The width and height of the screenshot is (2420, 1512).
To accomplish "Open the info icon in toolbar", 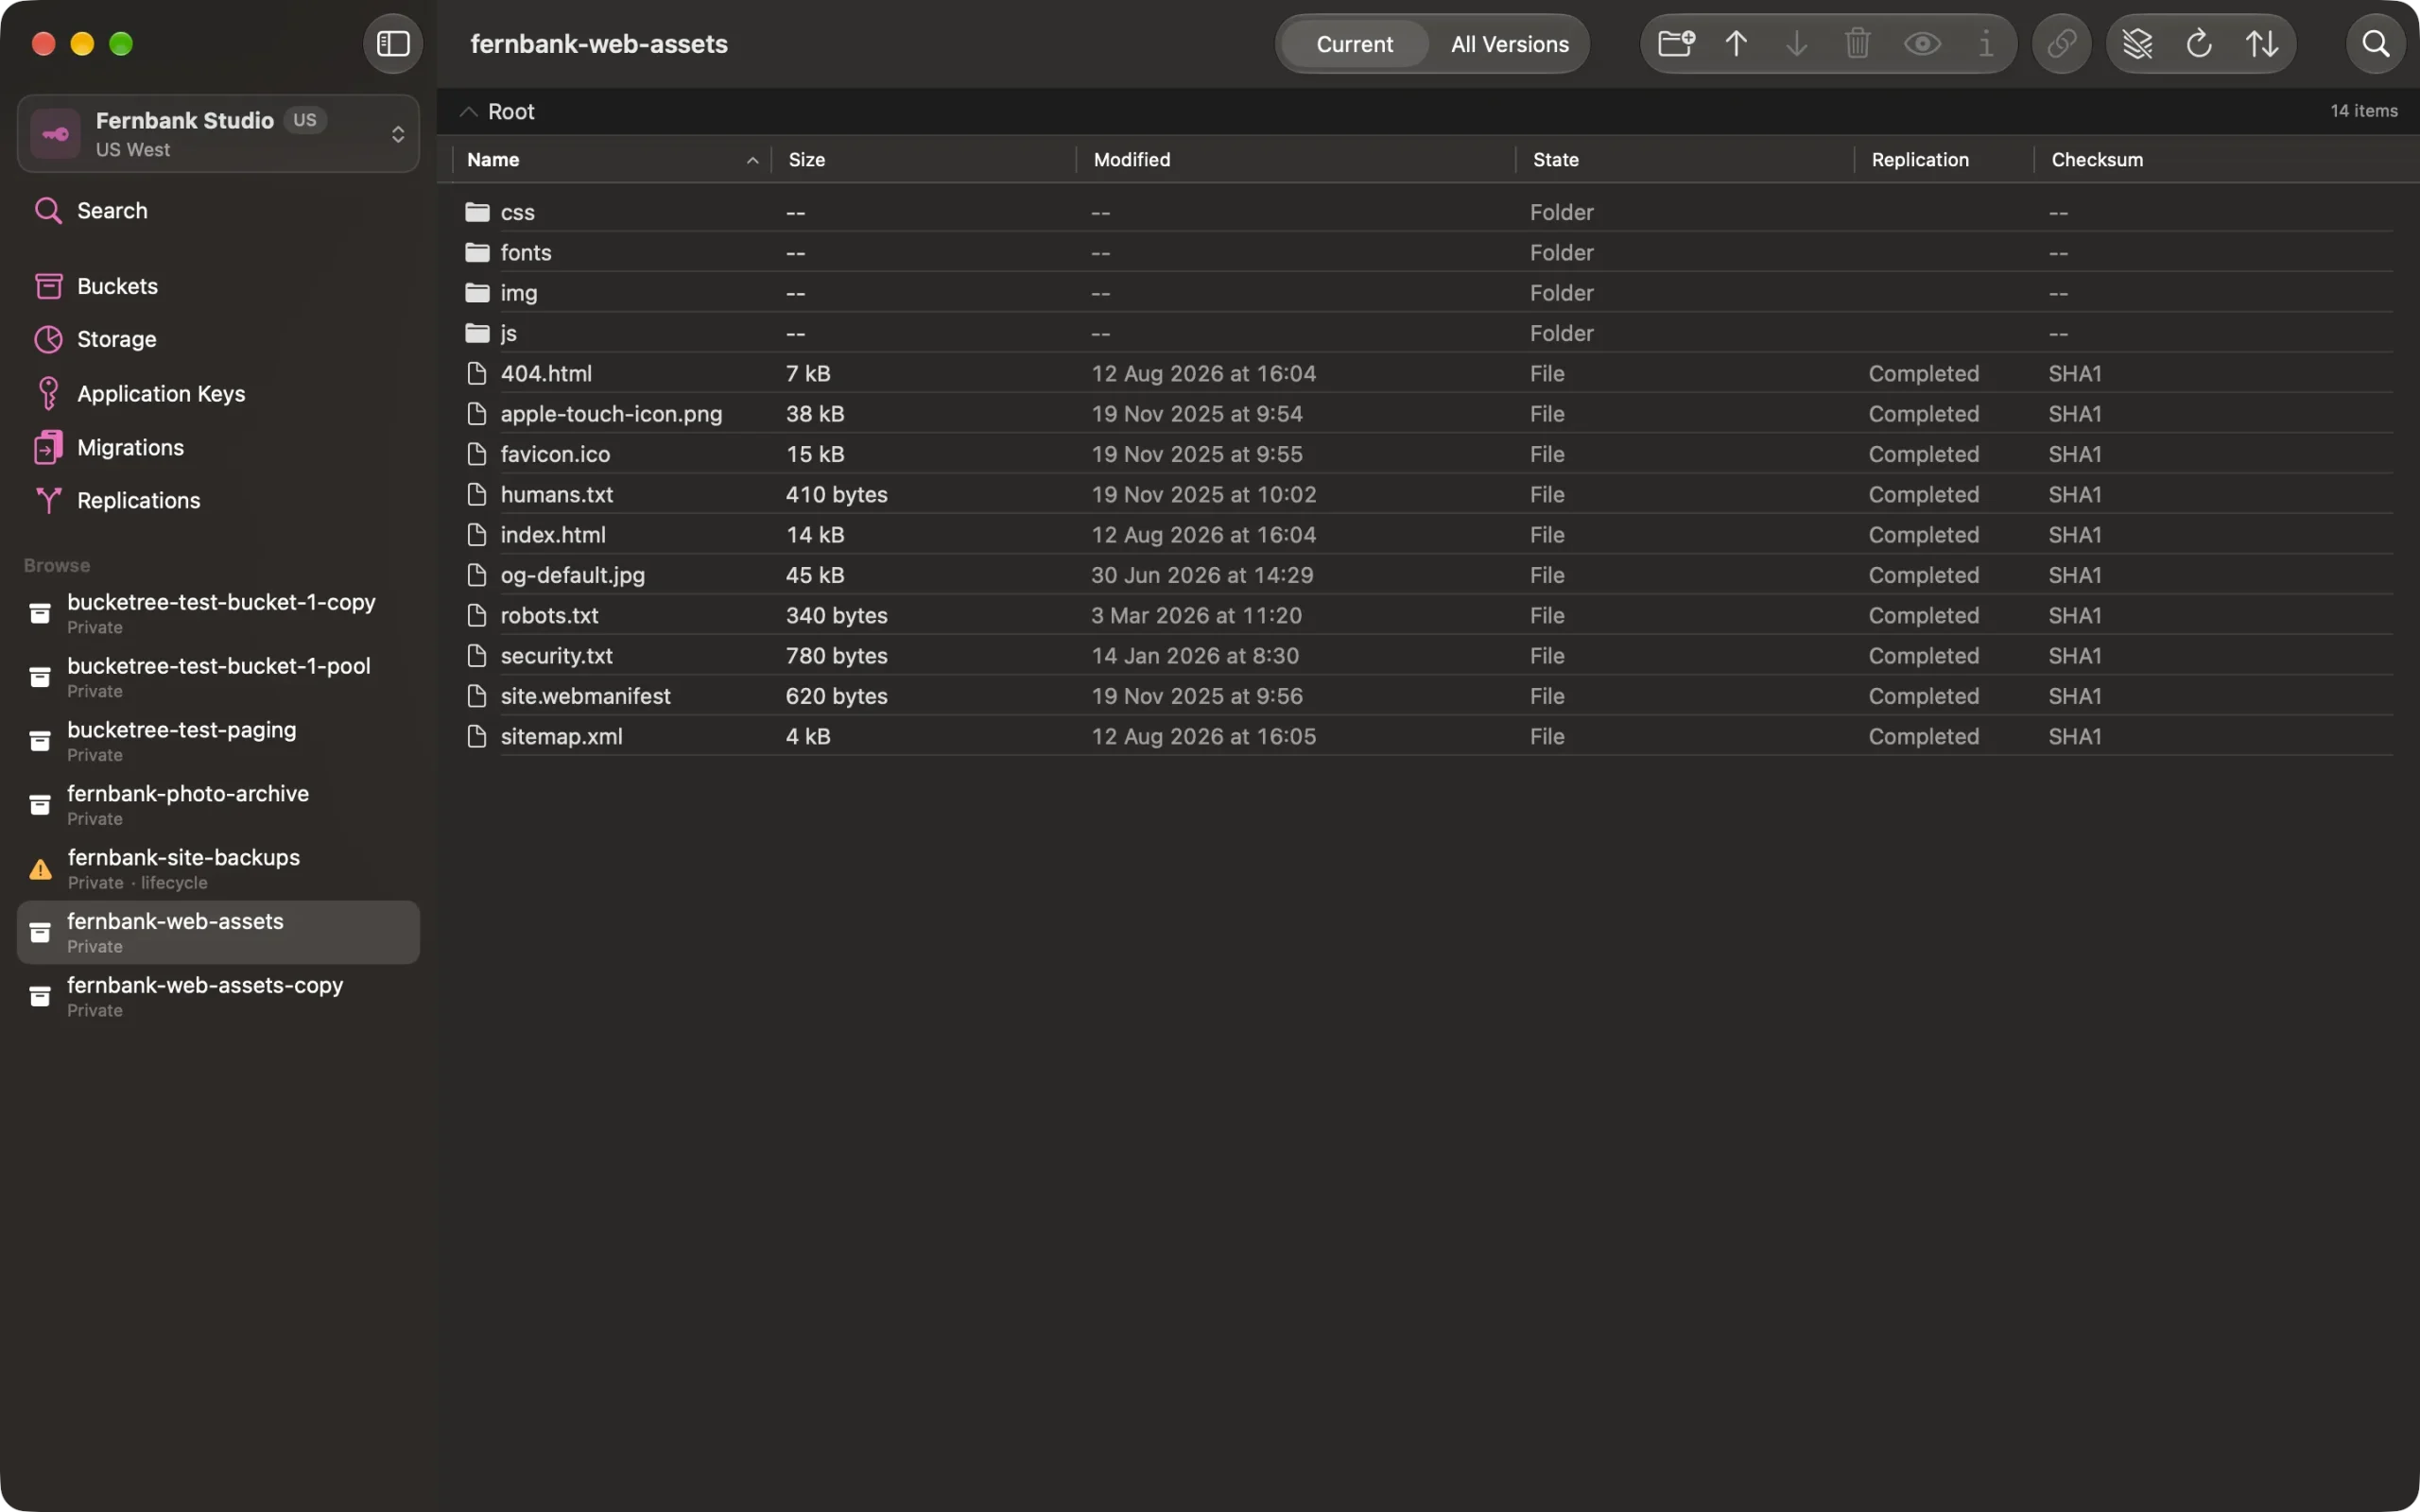I will pos(1985,44).
